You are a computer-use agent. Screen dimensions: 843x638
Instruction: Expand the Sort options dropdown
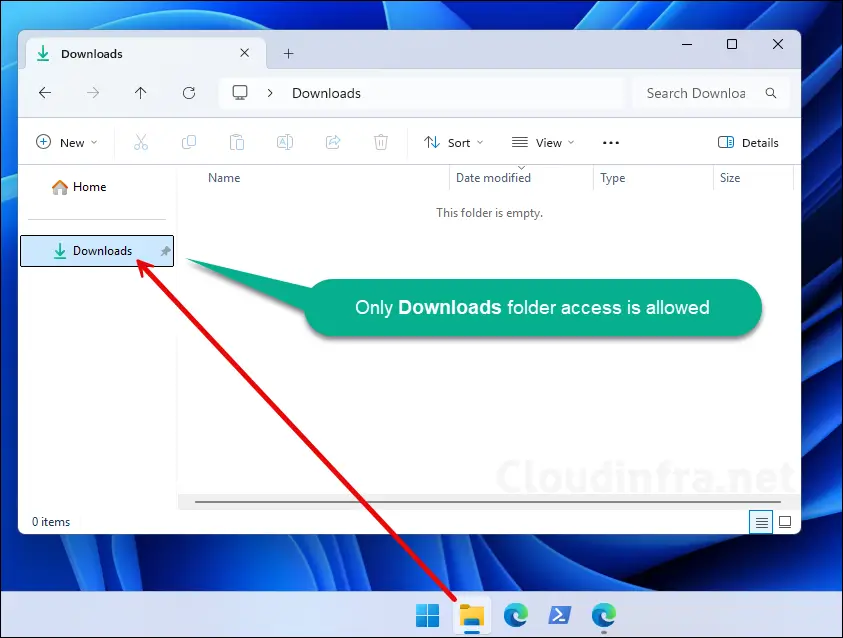coord(453,143)
